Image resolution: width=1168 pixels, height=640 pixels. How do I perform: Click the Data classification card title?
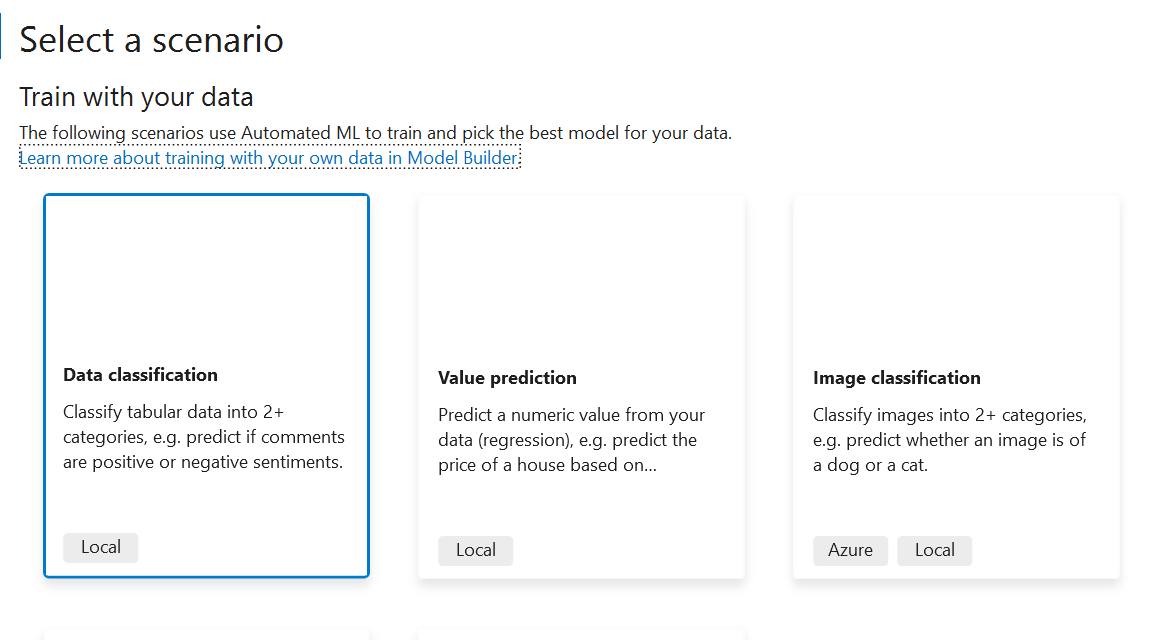click(x=140, y=374)
